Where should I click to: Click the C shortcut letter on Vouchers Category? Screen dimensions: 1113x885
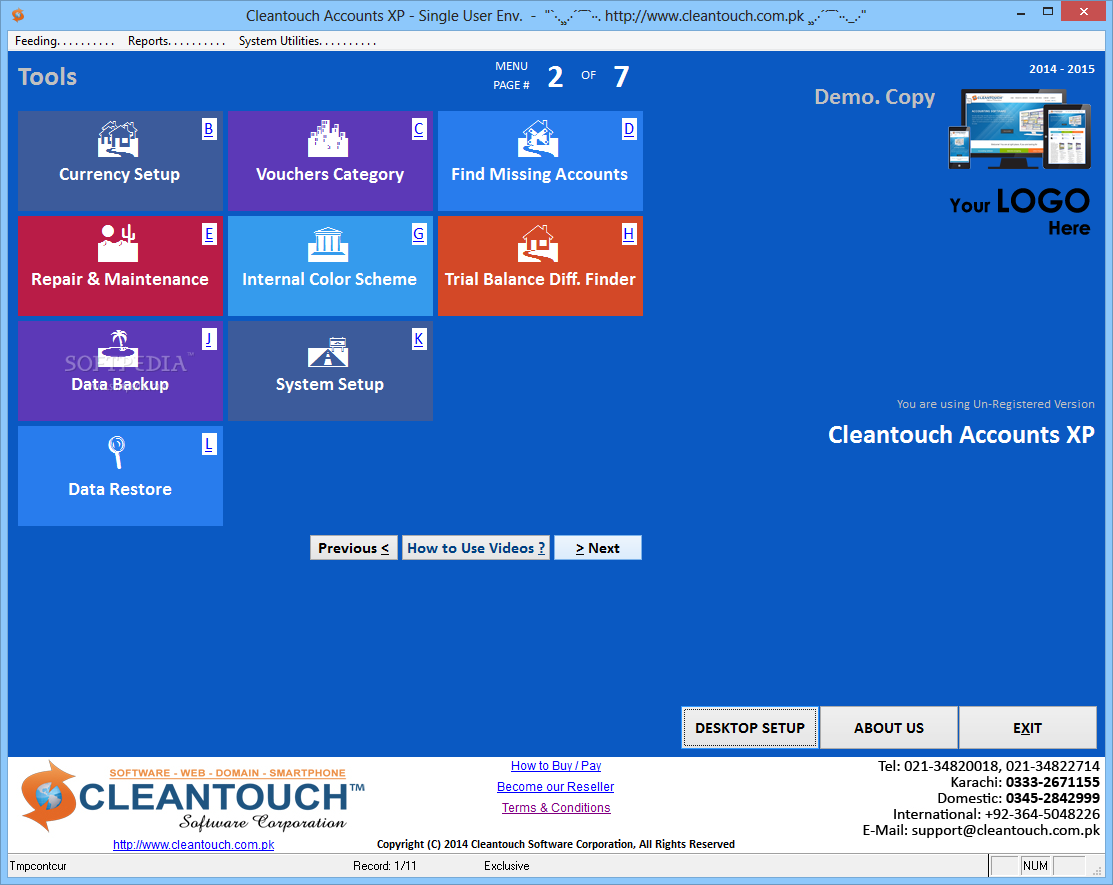coord(419,129)
